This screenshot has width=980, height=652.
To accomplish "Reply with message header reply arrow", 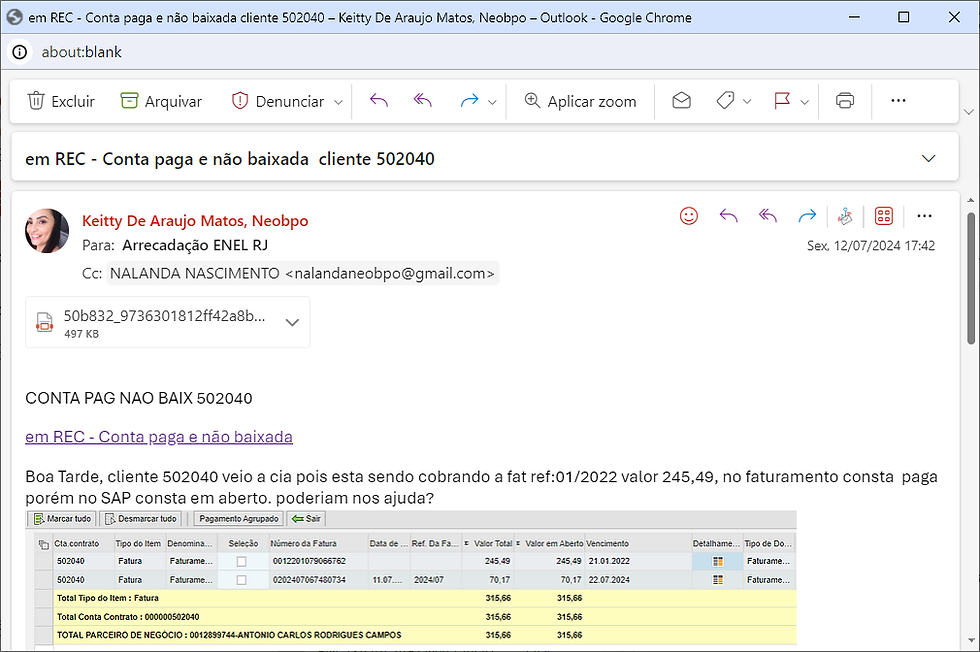I will pos(728,216).
